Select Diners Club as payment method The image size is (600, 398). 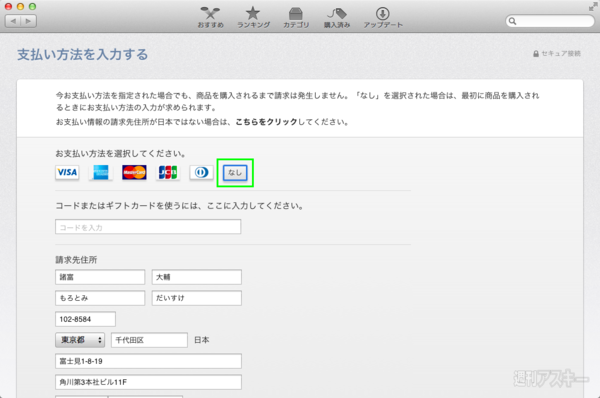click(x=201, y=172)
